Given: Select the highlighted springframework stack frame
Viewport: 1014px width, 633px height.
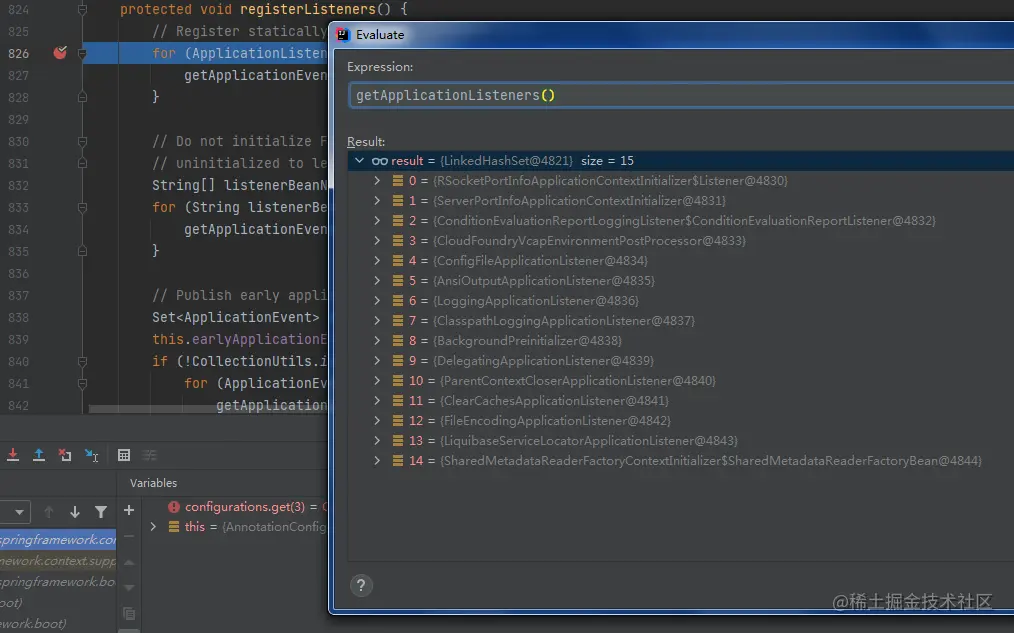Looking at the screenshot, I should point(58,539).
